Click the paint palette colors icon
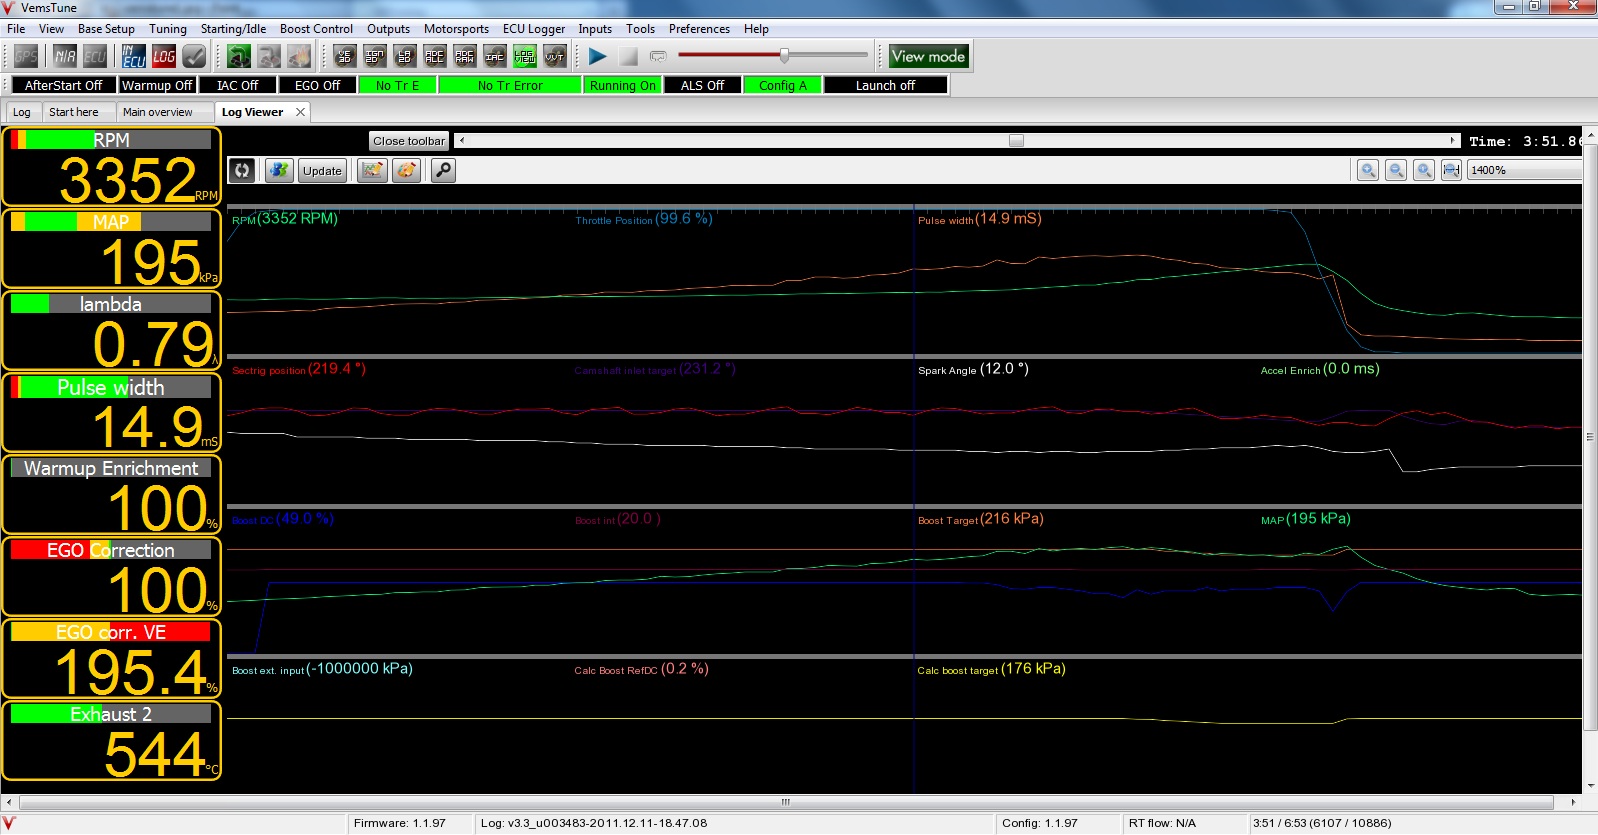 pos(406,171)
